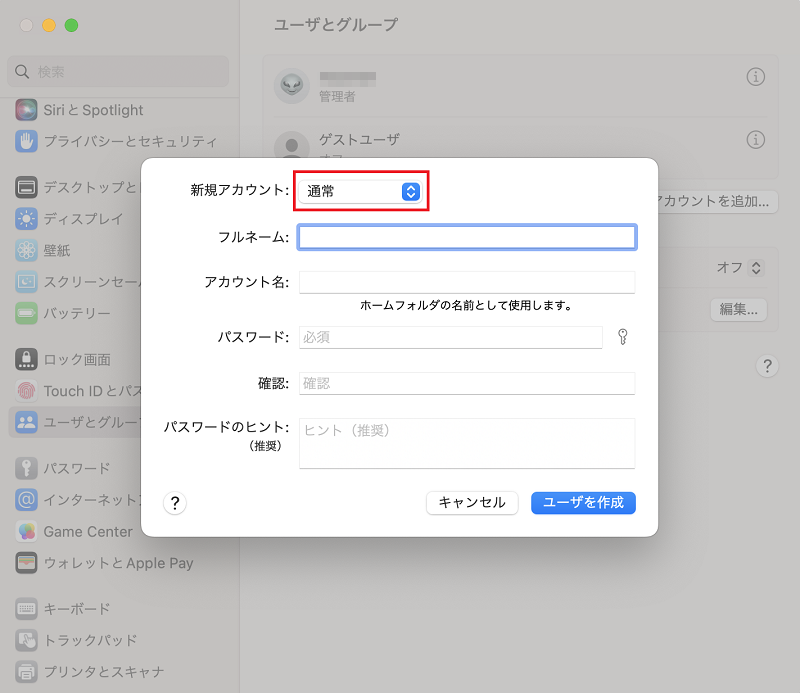This screenshot has width=800, height=693.
Task: Open プライバシーとセキュリティ settings
Action: (x=116, y=141)
